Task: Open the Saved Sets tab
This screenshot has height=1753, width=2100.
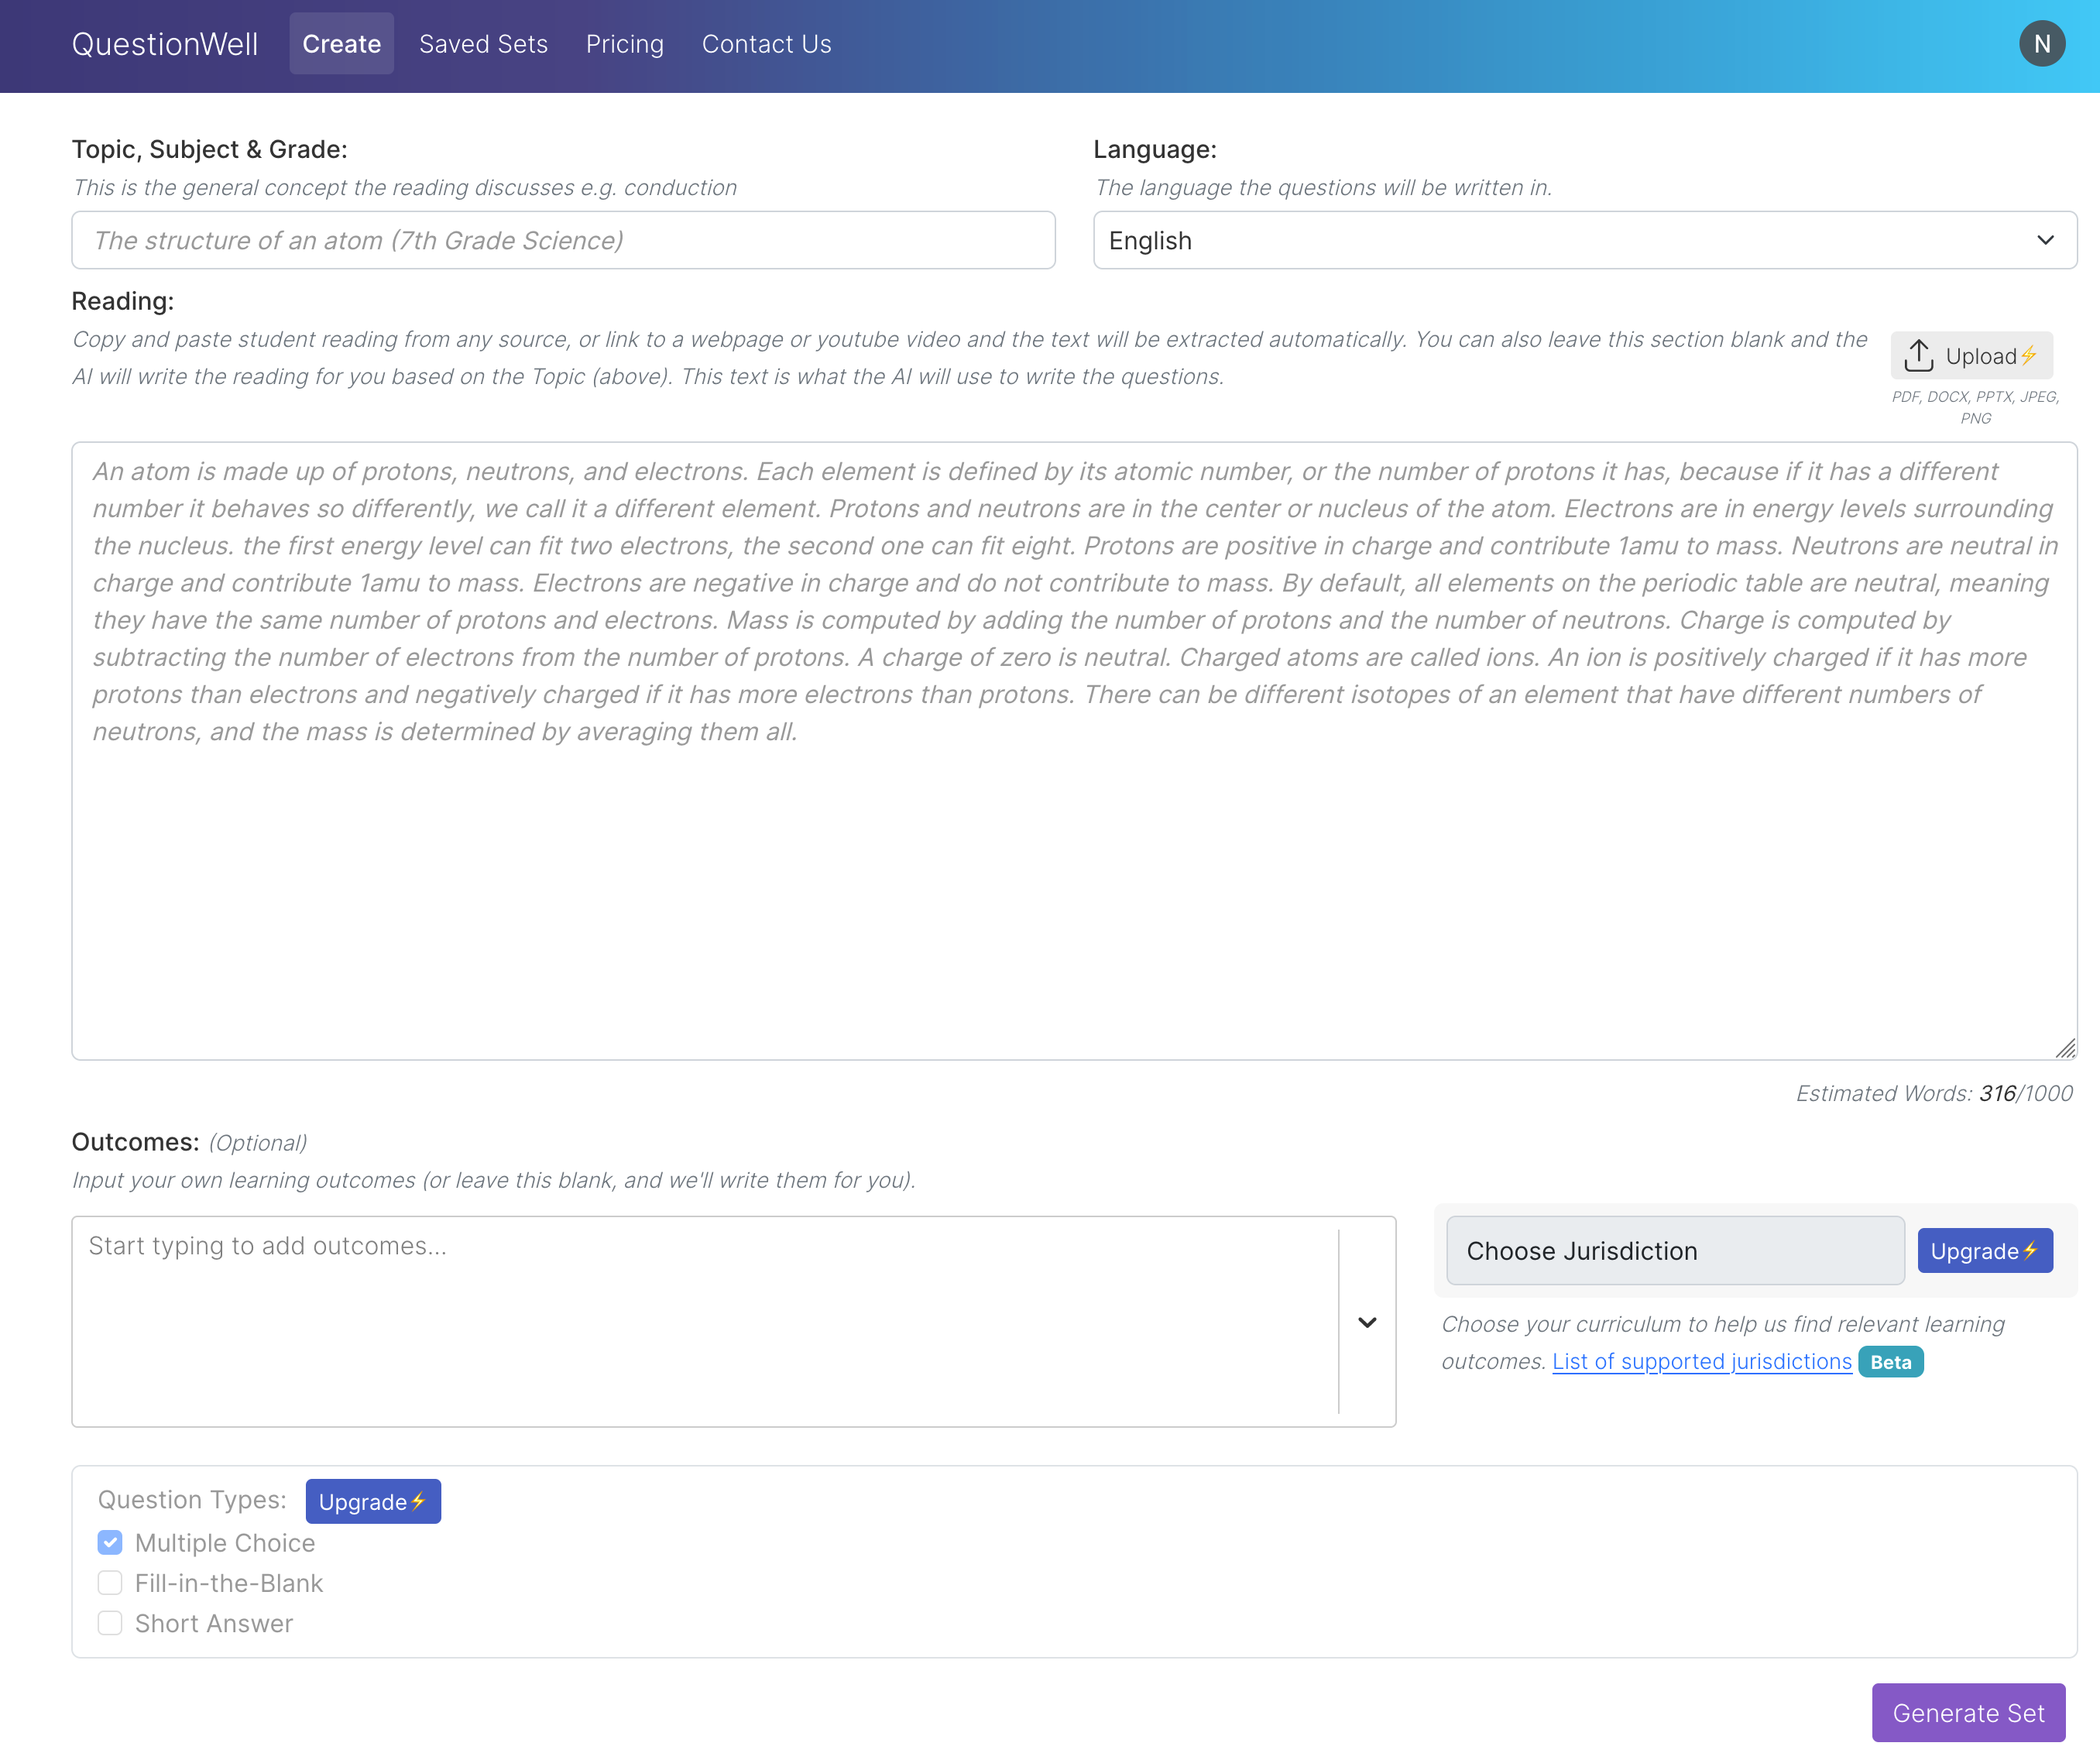Action: point(483,44)
